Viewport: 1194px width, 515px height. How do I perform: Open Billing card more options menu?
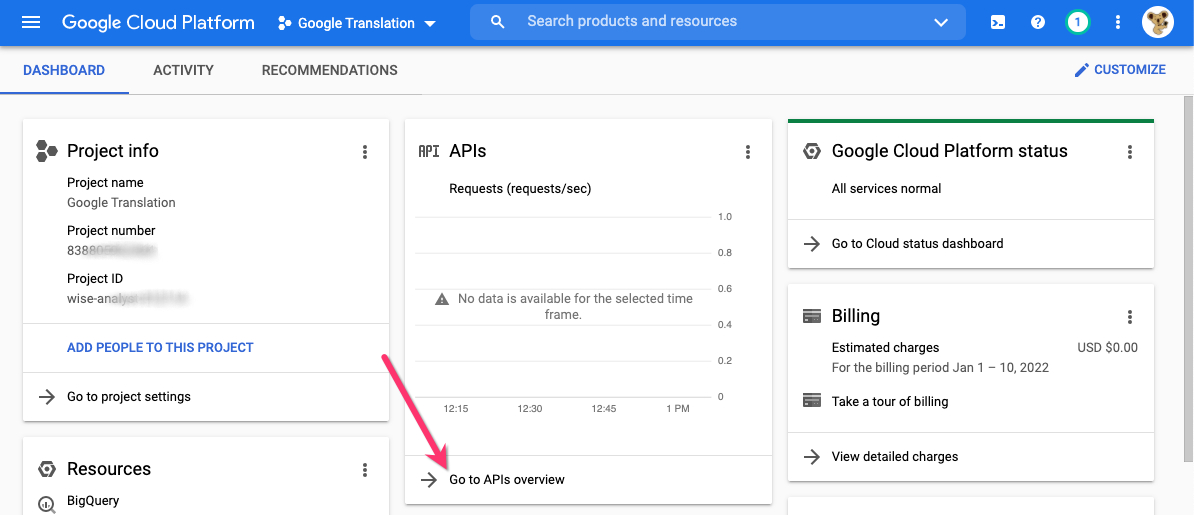[x=1130, y=317]
